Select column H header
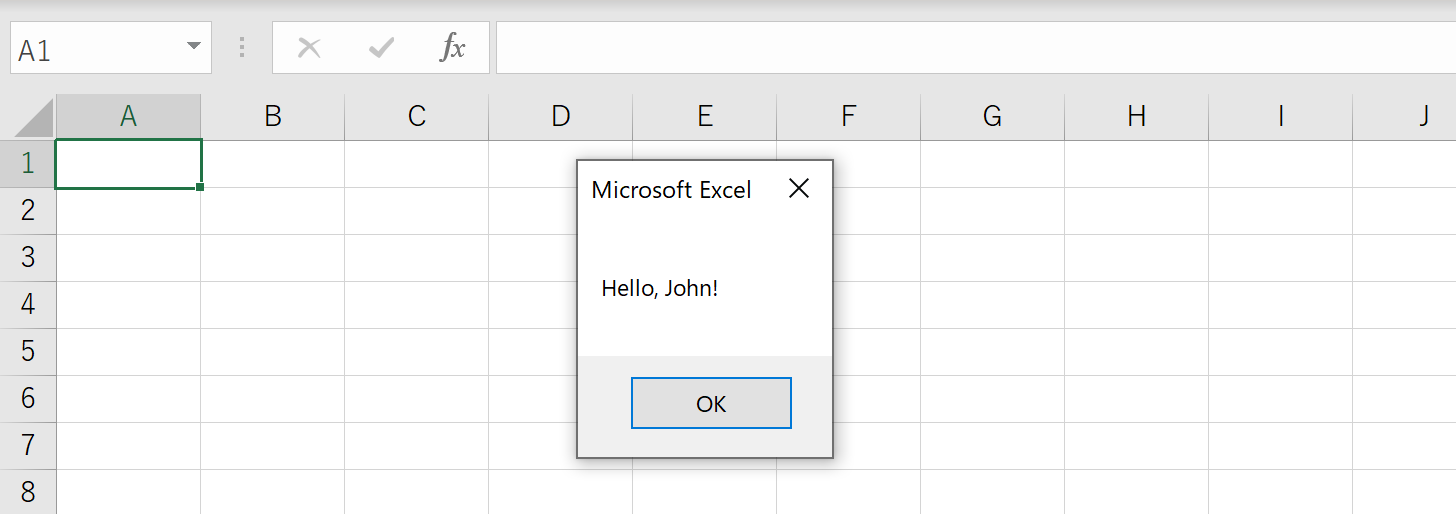The height and width of the screenshot is (514, 1456). (1137, 117)
